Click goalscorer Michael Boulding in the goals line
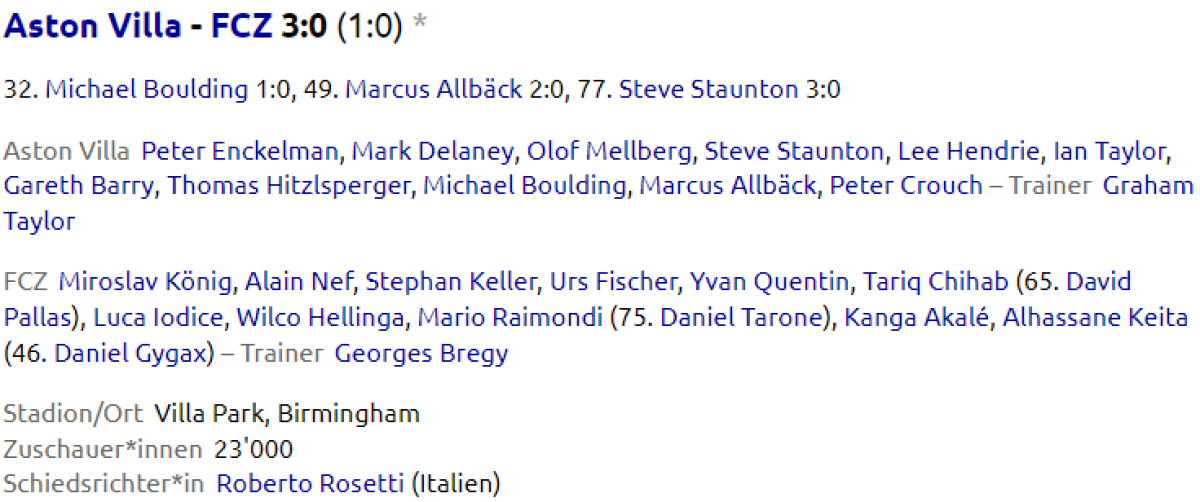The height and width of the screenshot is (502, 1200). tap(146, 89)
